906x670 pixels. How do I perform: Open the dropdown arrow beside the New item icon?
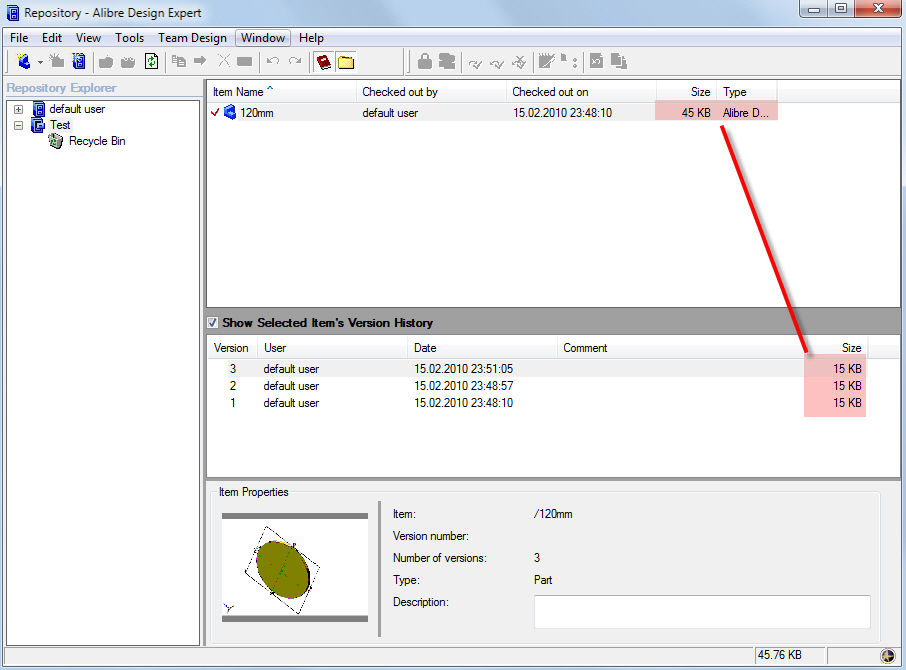point(40,62)
